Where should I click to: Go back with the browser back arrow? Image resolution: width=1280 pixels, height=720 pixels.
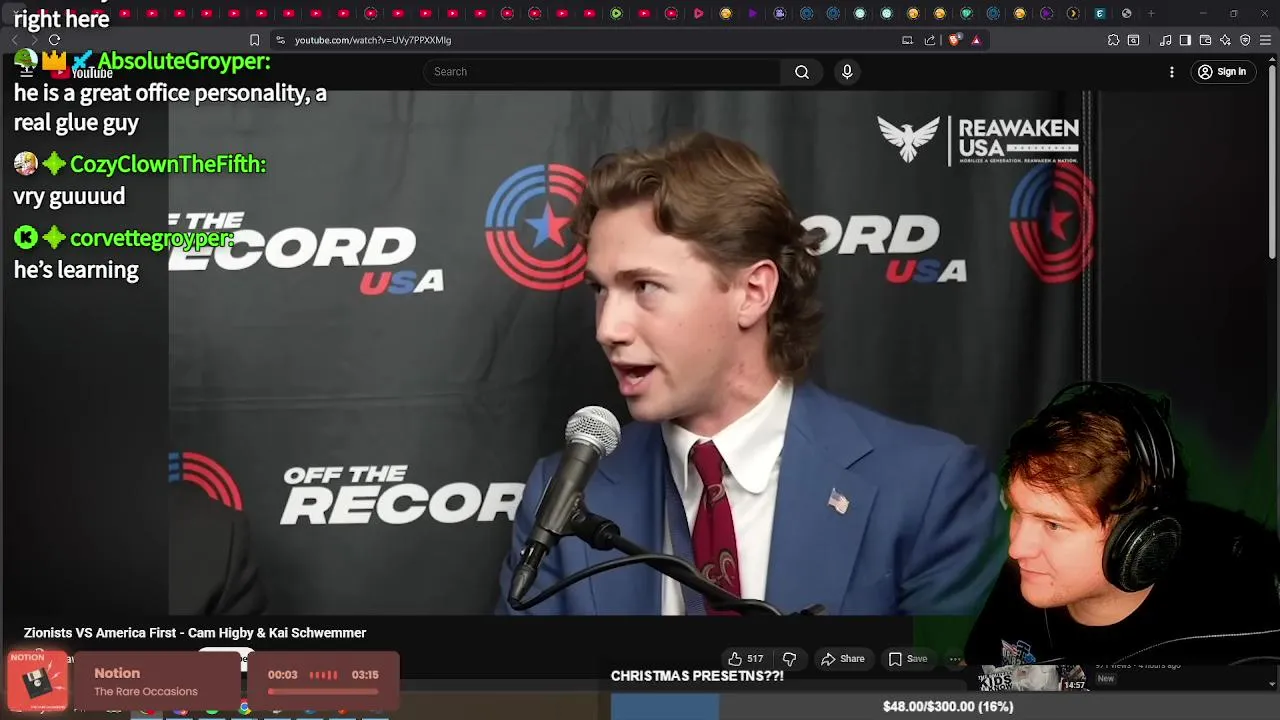pos(14,40)
